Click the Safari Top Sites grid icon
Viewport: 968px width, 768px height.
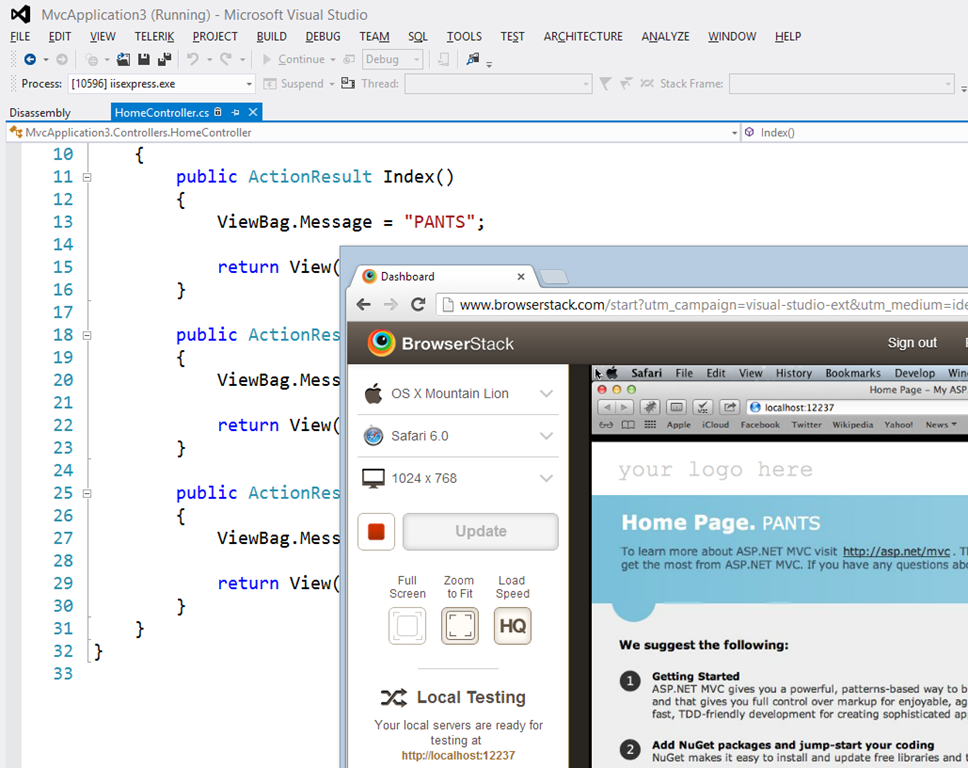coord(650,425)
